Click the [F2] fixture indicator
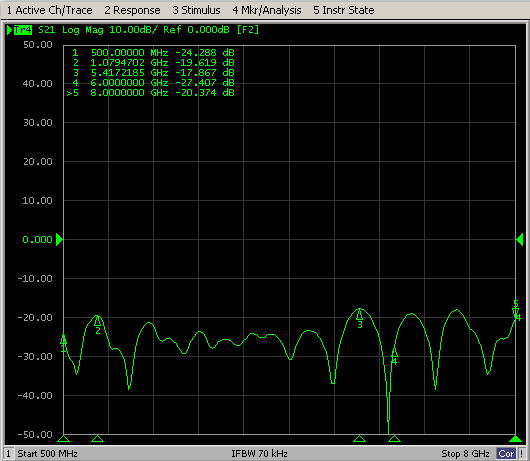 tap(248, 30)
